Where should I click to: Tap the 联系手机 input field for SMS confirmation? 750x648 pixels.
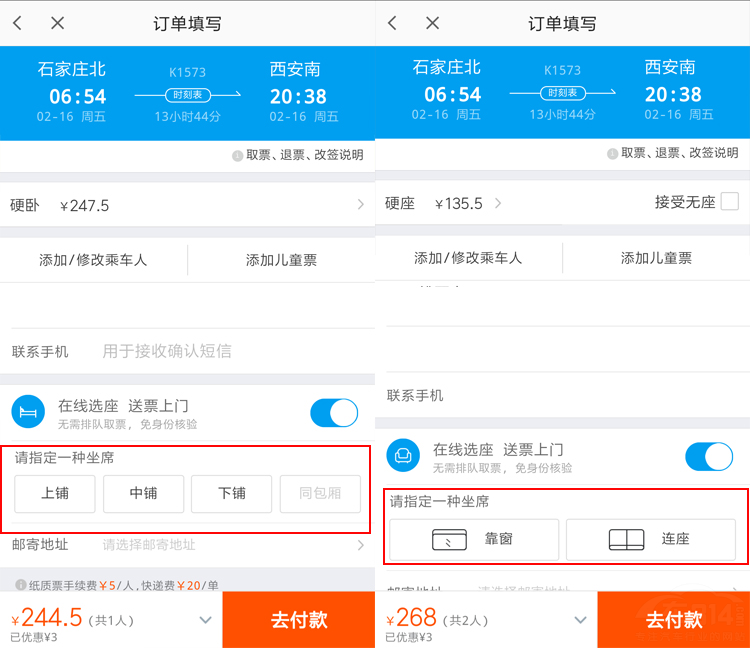230,351
